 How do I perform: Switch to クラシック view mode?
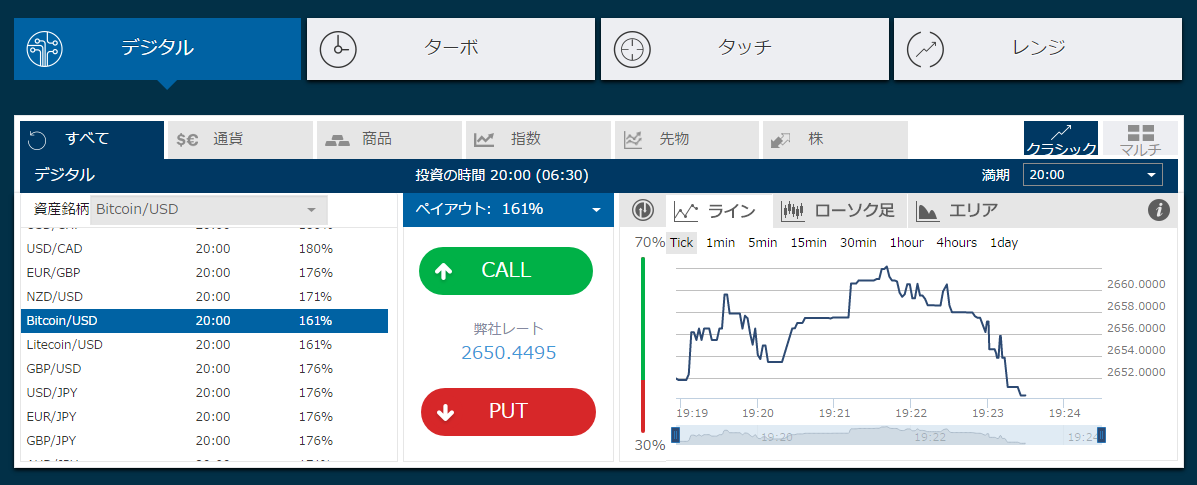[1060, 138]
